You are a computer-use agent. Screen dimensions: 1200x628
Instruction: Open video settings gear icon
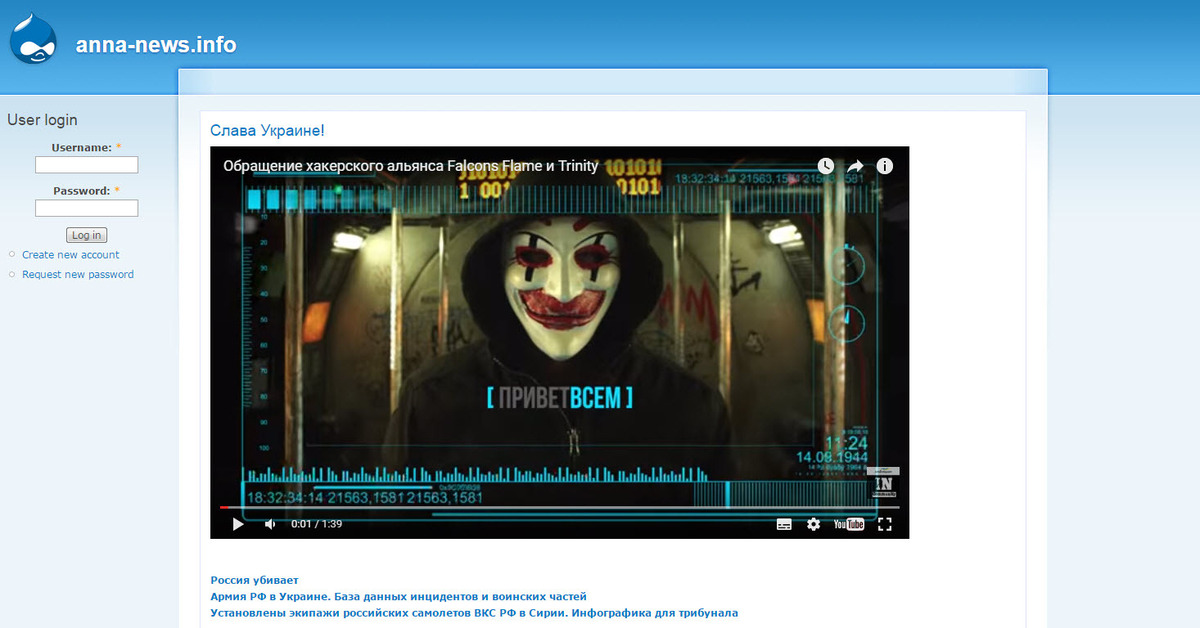pyautogui.click(x=813, y=524)
